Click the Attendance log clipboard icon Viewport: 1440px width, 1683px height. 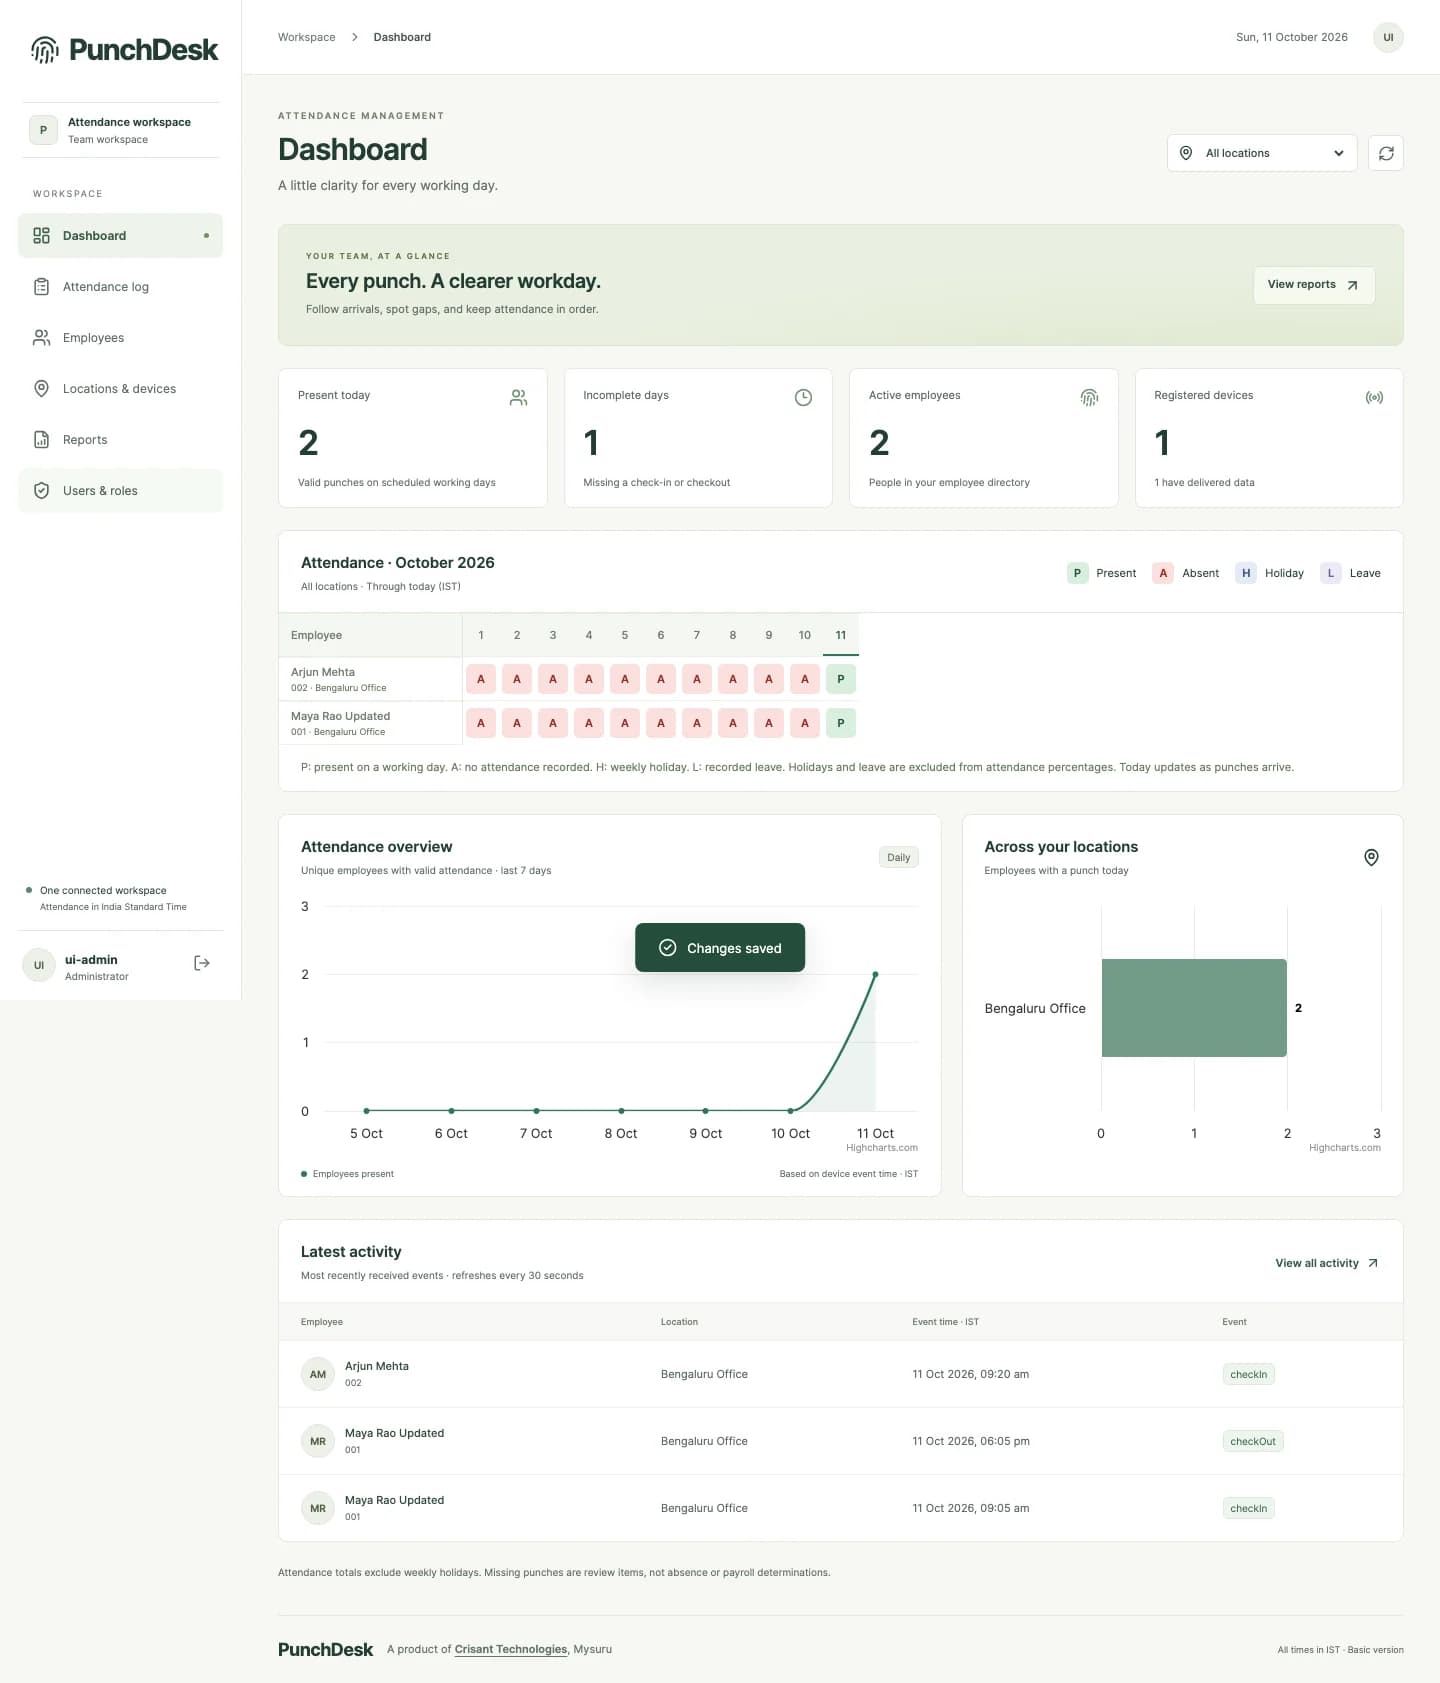click(41, 287)
